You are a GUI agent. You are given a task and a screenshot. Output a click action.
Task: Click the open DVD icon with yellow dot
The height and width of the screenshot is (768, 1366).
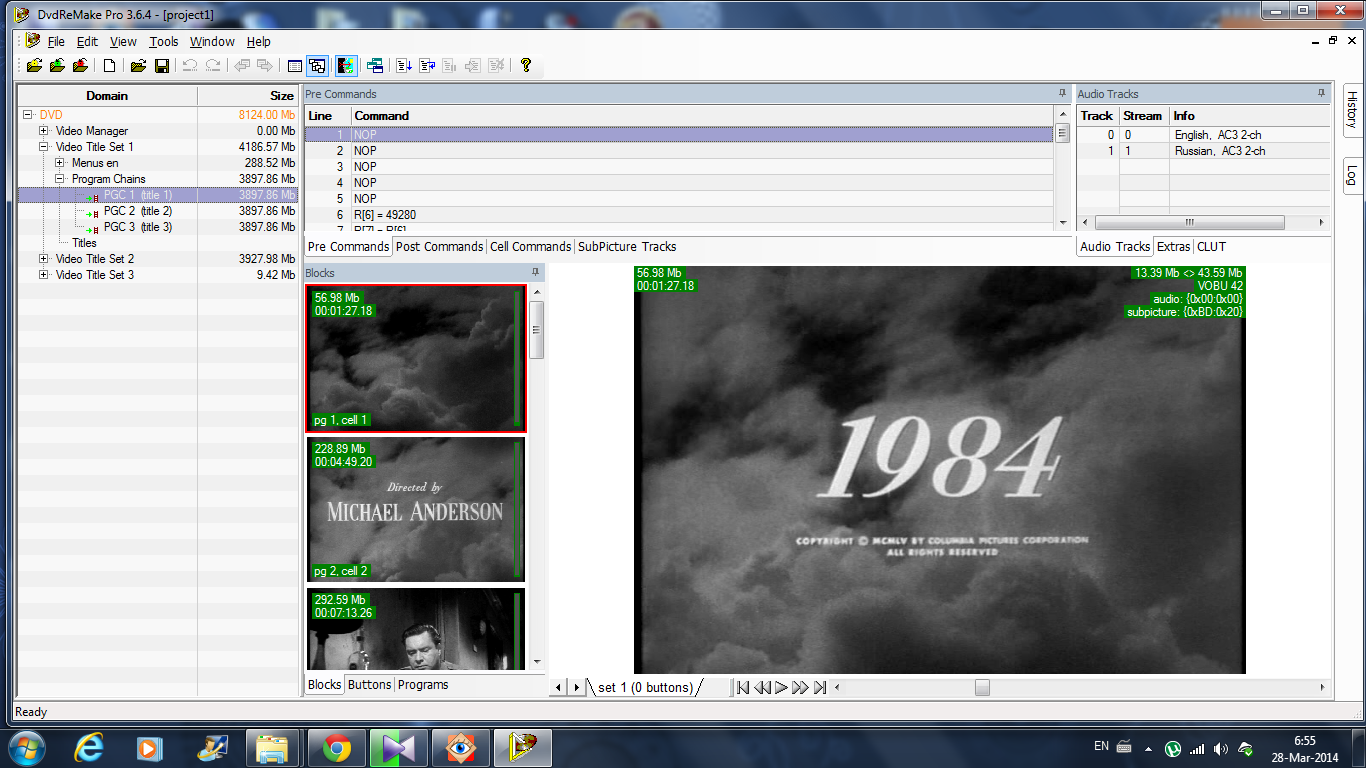pos(34,66)
